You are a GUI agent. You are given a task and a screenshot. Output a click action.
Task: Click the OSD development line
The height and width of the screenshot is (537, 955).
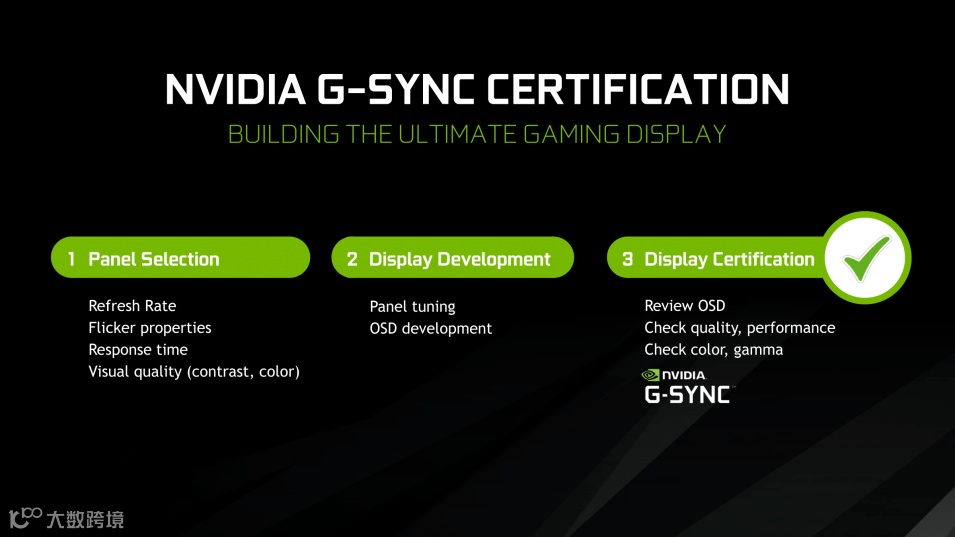[431, 329]
